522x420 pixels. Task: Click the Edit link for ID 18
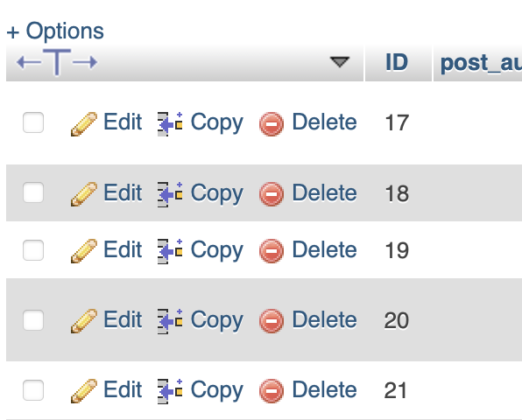pos(123,193)
